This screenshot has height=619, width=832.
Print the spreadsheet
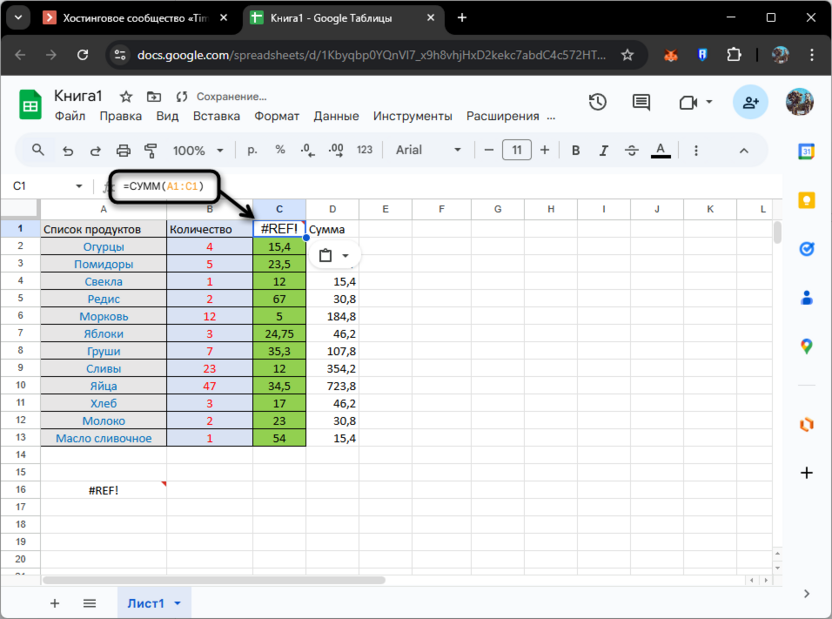tap(123, 151)
